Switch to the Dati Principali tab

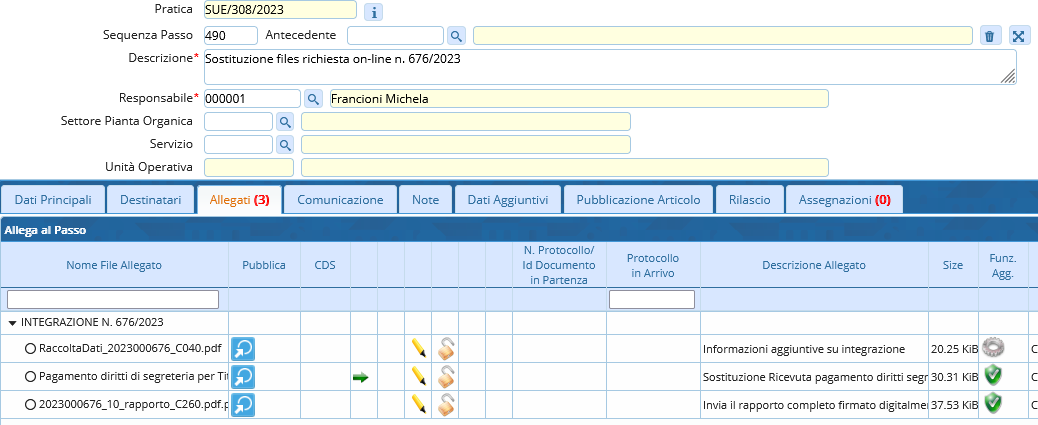[52, 200]
